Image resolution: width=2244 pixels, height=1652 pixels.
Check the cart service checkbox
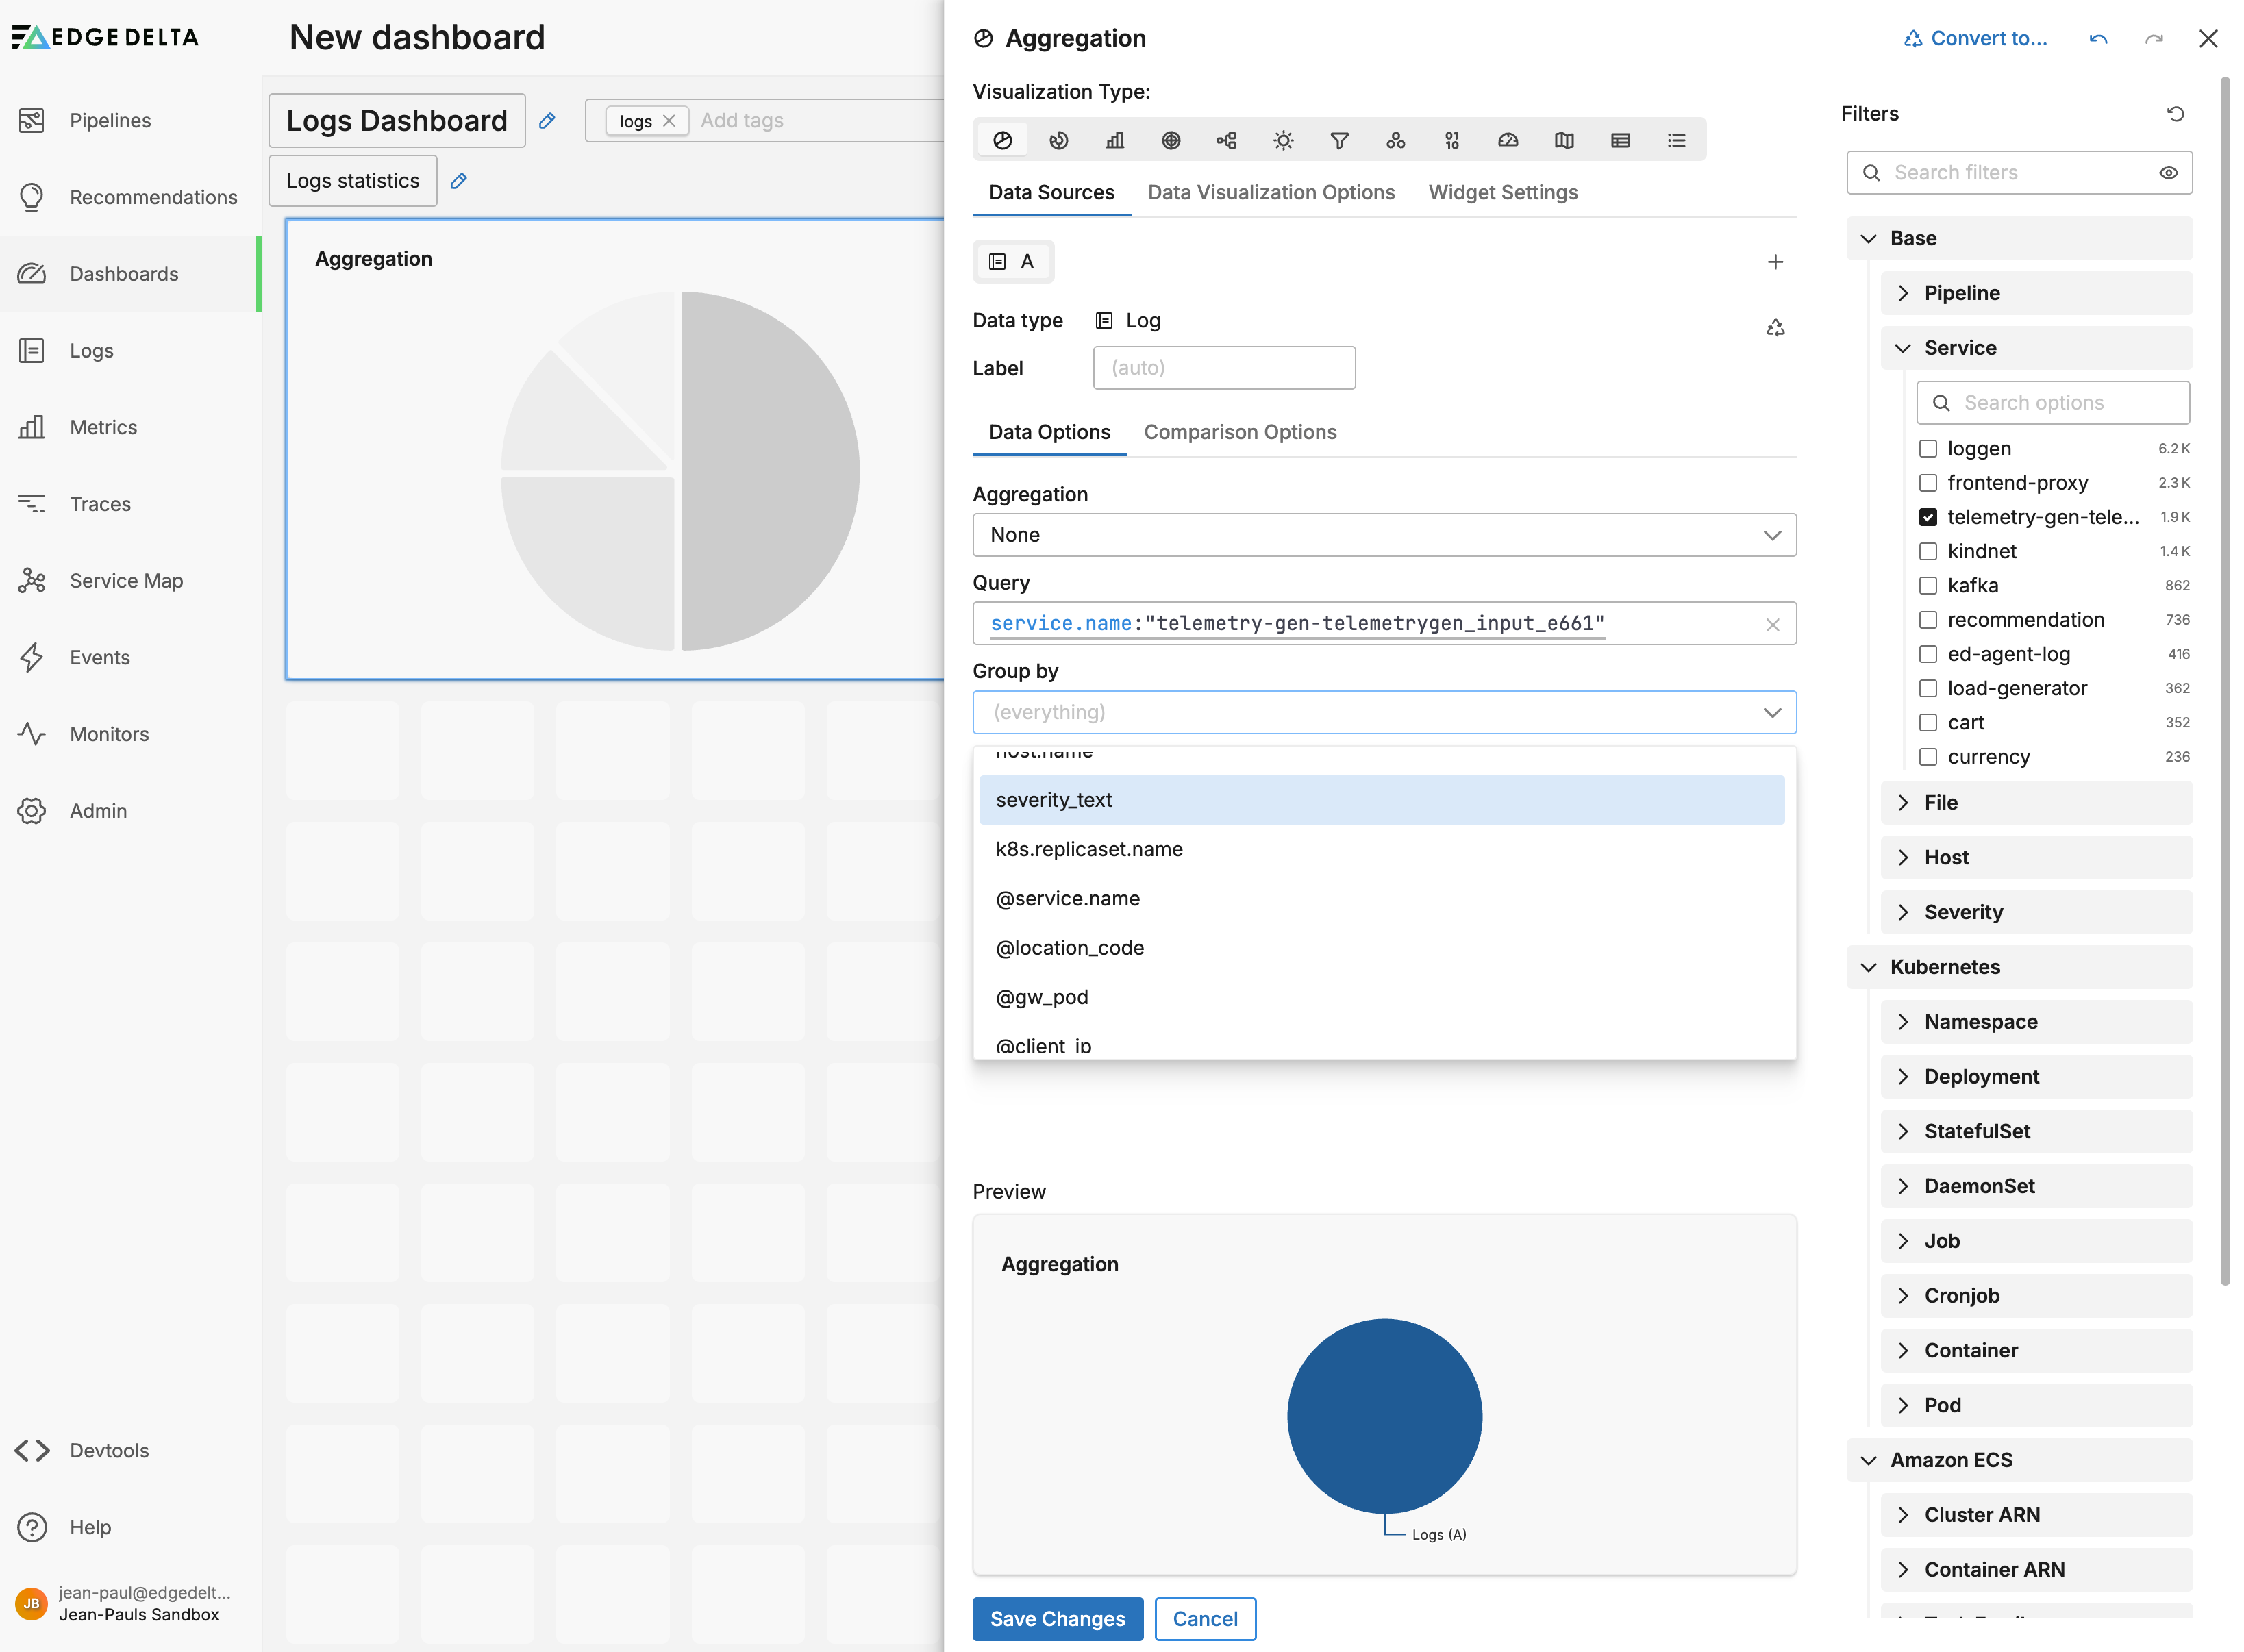1928,723
